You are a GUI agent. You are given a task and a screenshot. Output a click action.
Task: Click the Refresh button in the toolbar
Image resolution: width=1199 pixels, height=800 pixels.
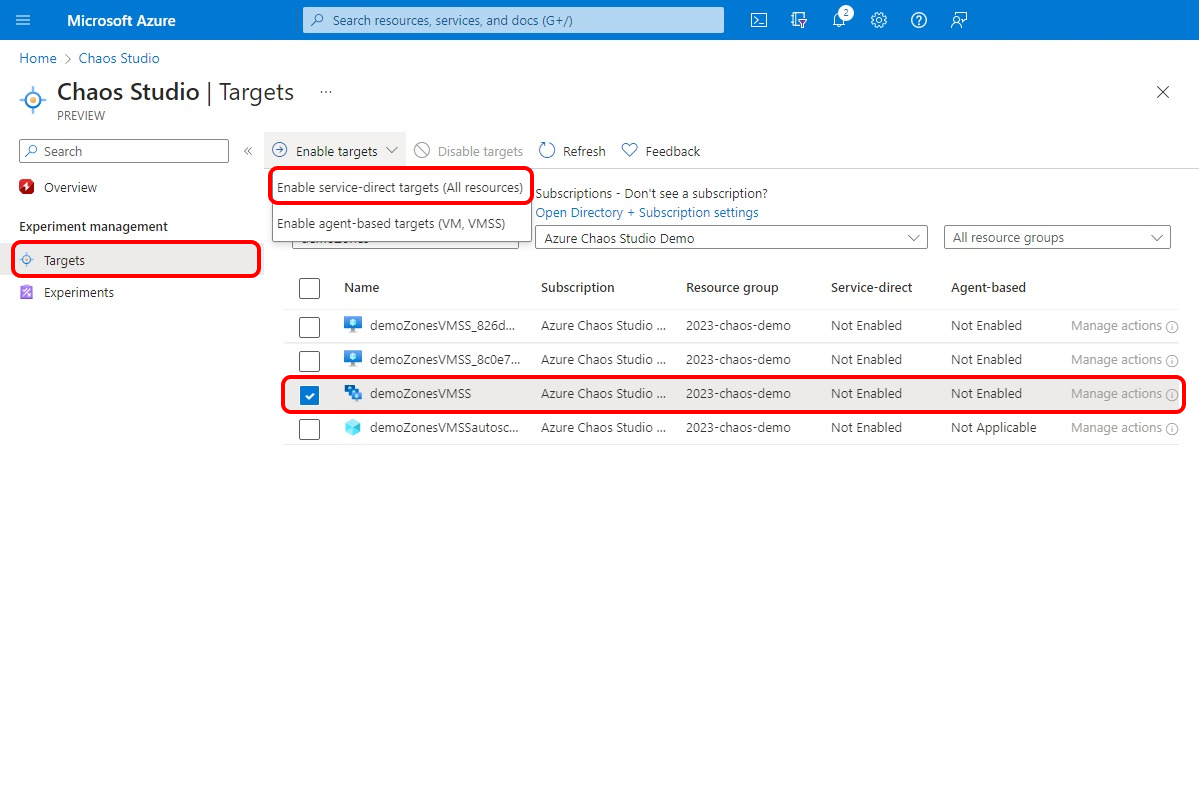(x=573, y=151)
